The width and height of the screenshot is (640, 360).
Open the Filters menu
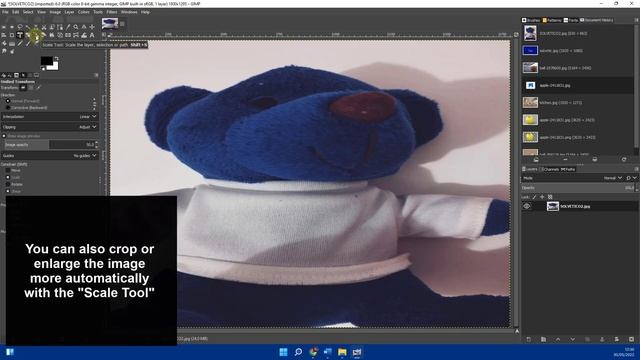(x=111, y=12)
